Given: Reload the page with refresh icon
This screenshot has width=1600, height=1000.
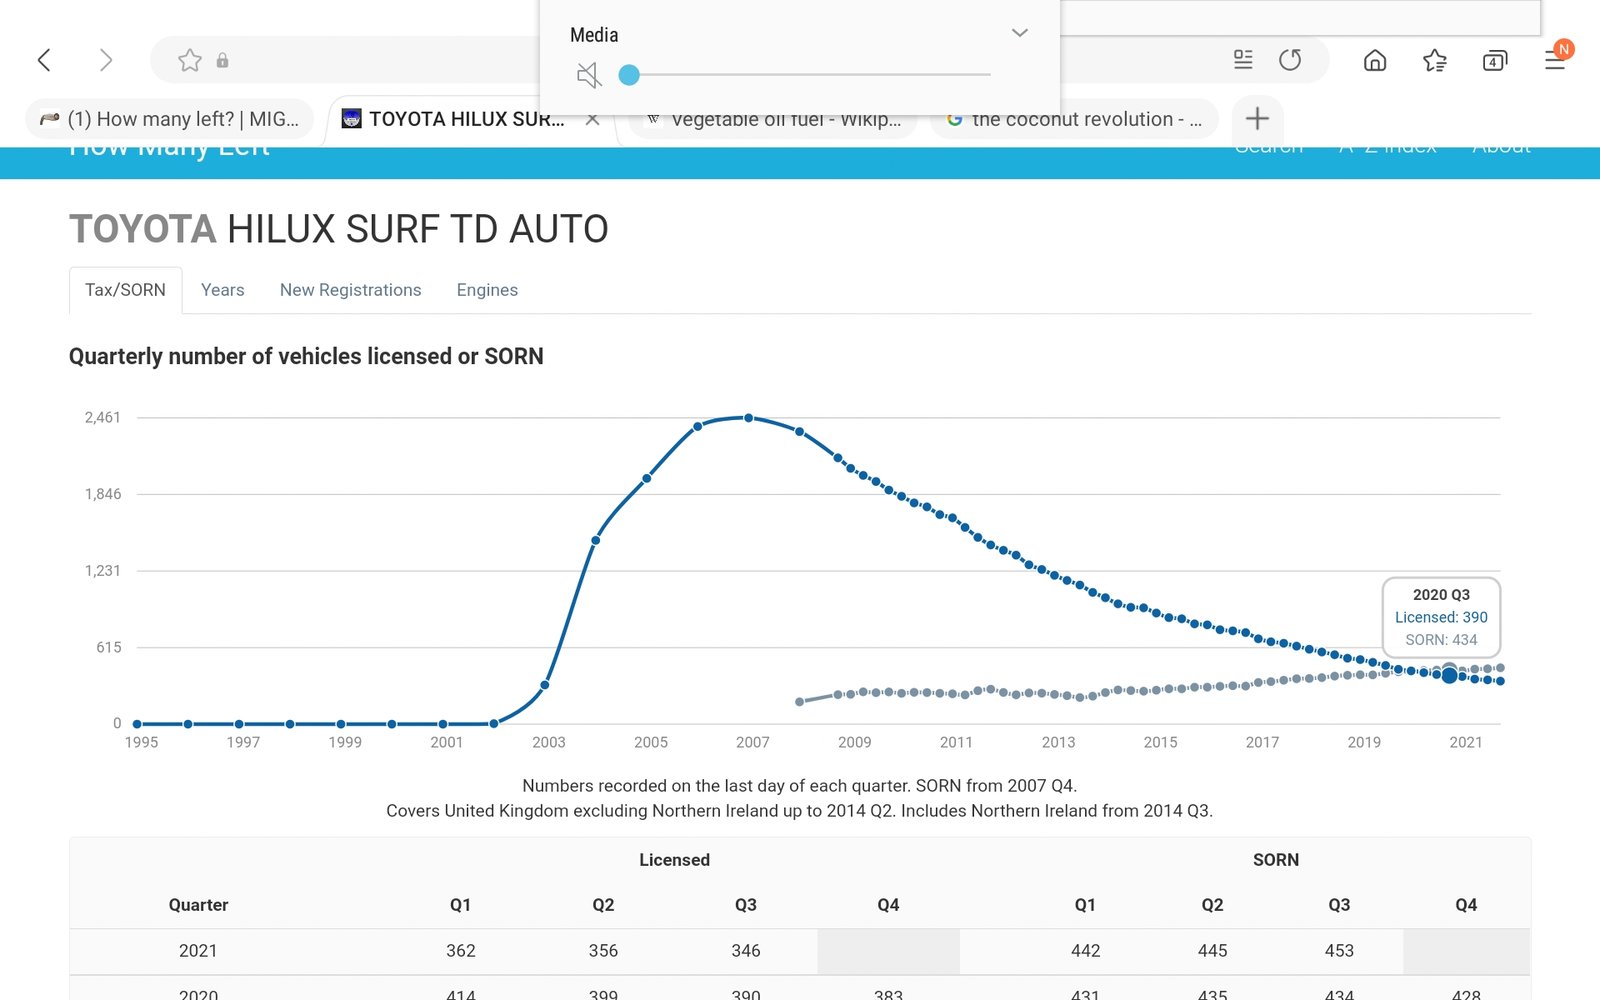Looking at the screenshot, I should click(1290, 60).
